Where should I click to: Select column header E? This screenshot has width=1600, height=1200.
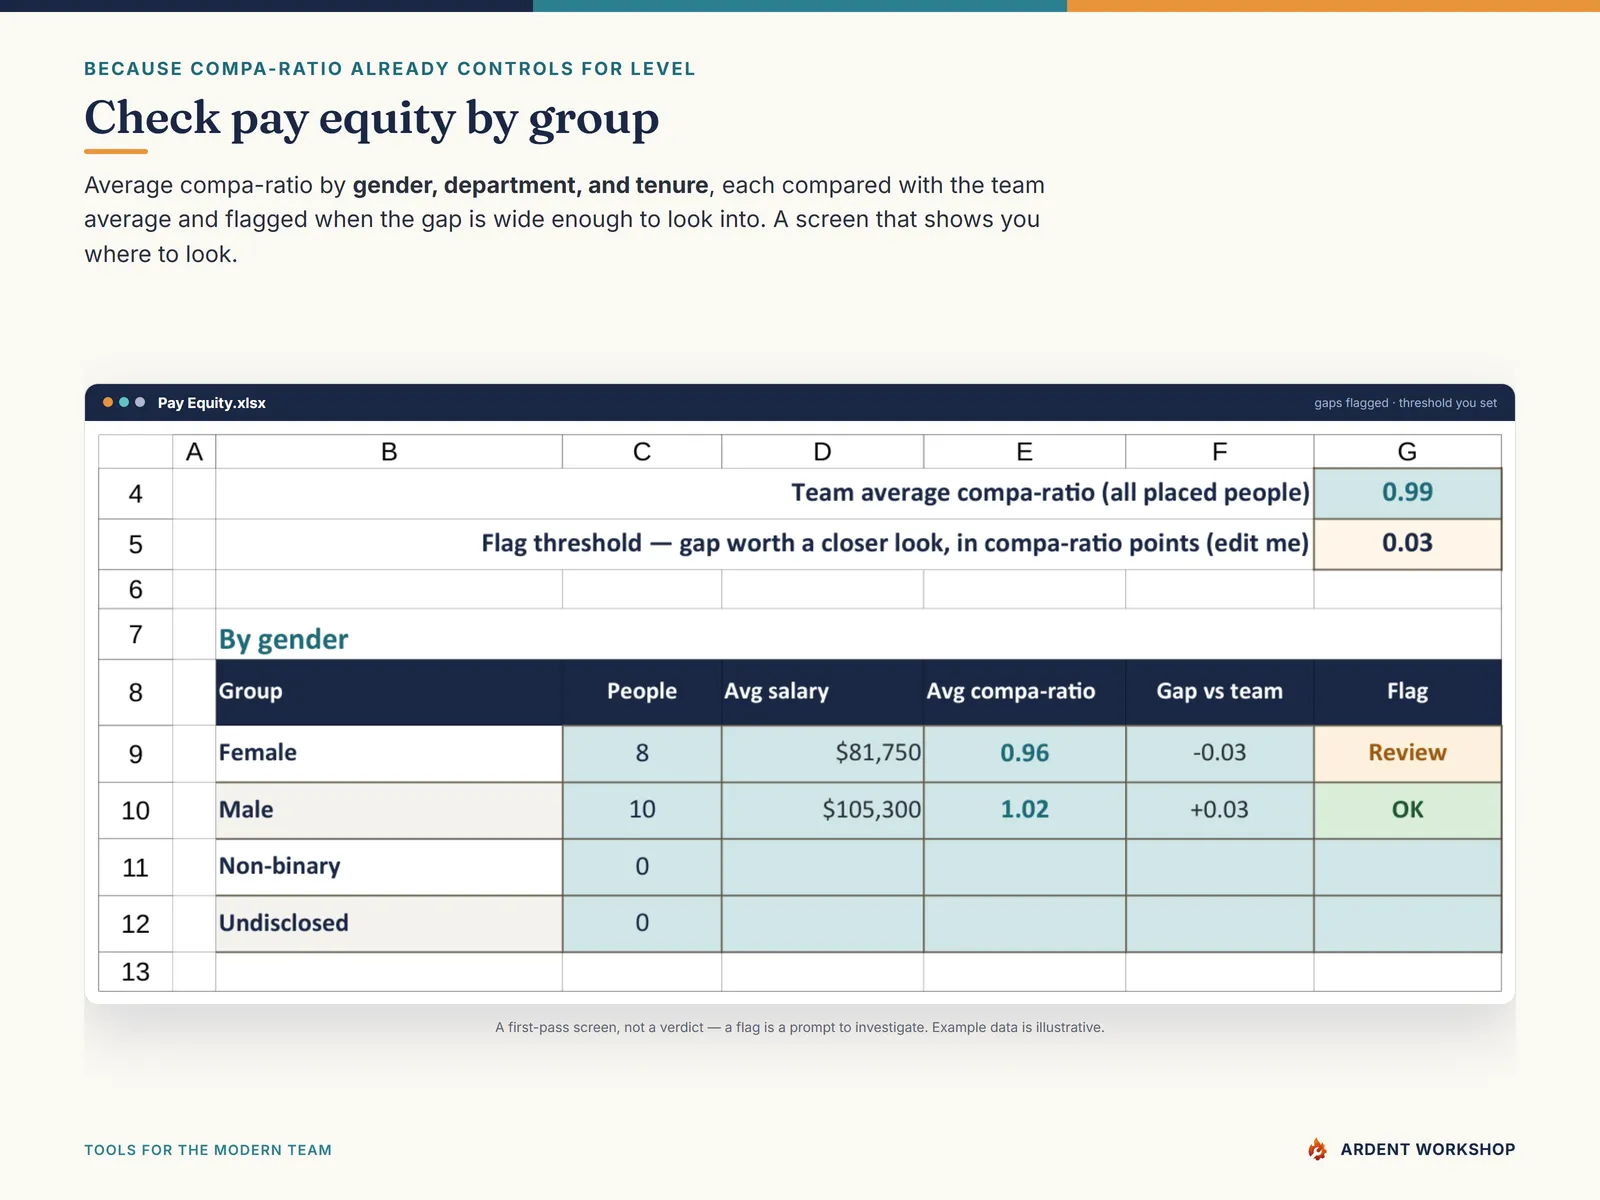click(x=1024, y=452)
